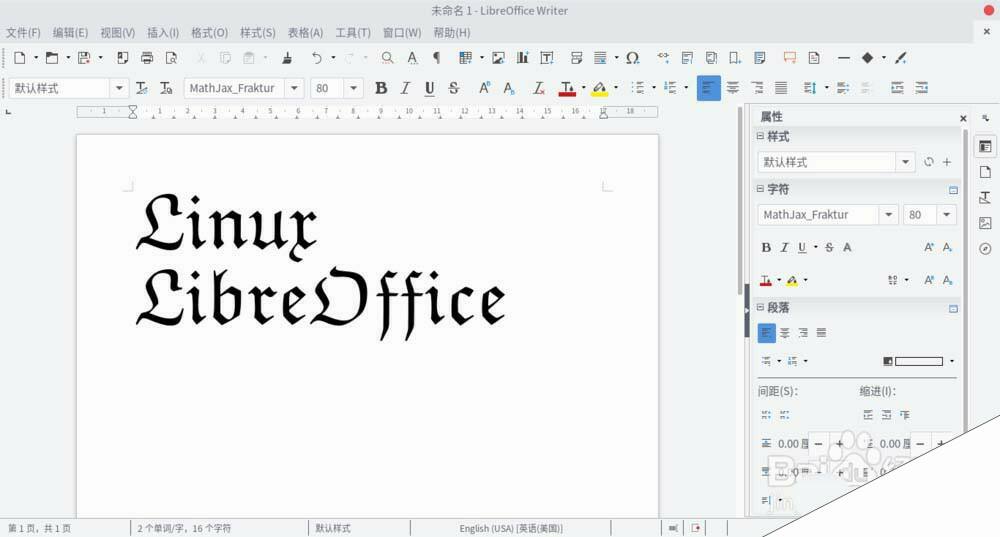
Task: Click word count in status bar
Action: (184, 528)
